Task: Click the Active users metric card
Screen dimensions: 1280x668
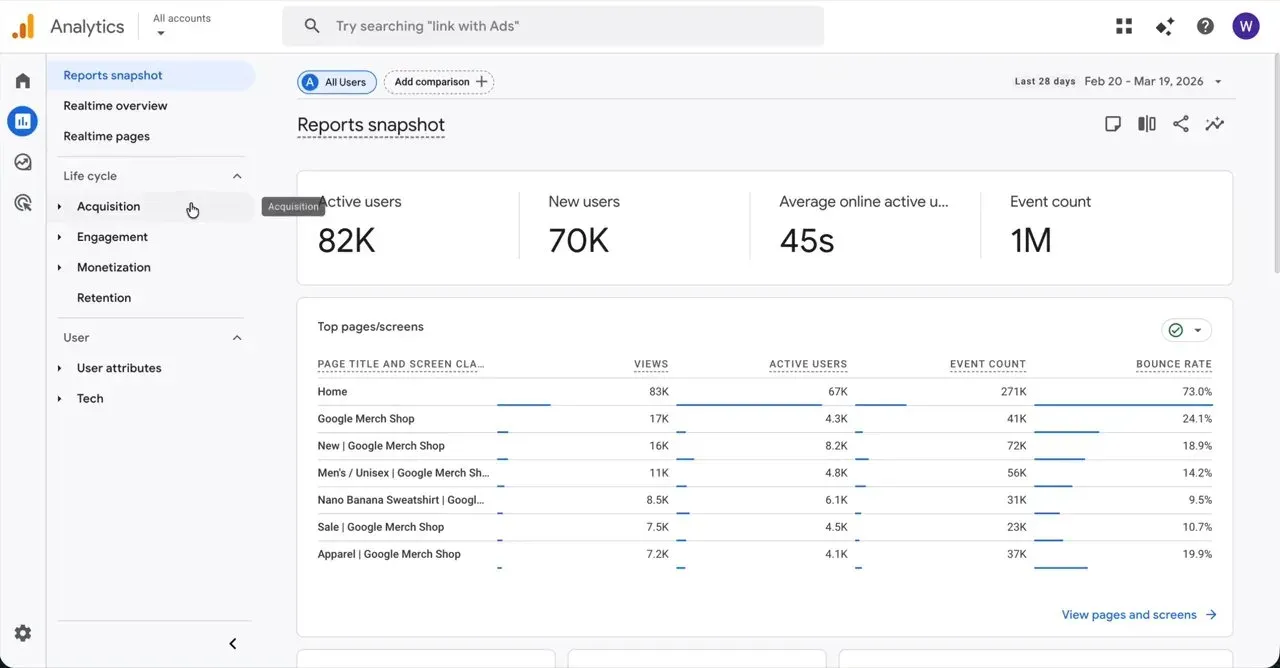Action: pos(409,228)
